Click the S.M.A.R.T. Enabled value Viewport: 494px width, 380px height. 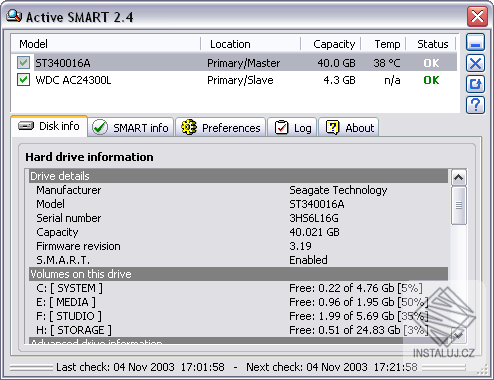308,260
